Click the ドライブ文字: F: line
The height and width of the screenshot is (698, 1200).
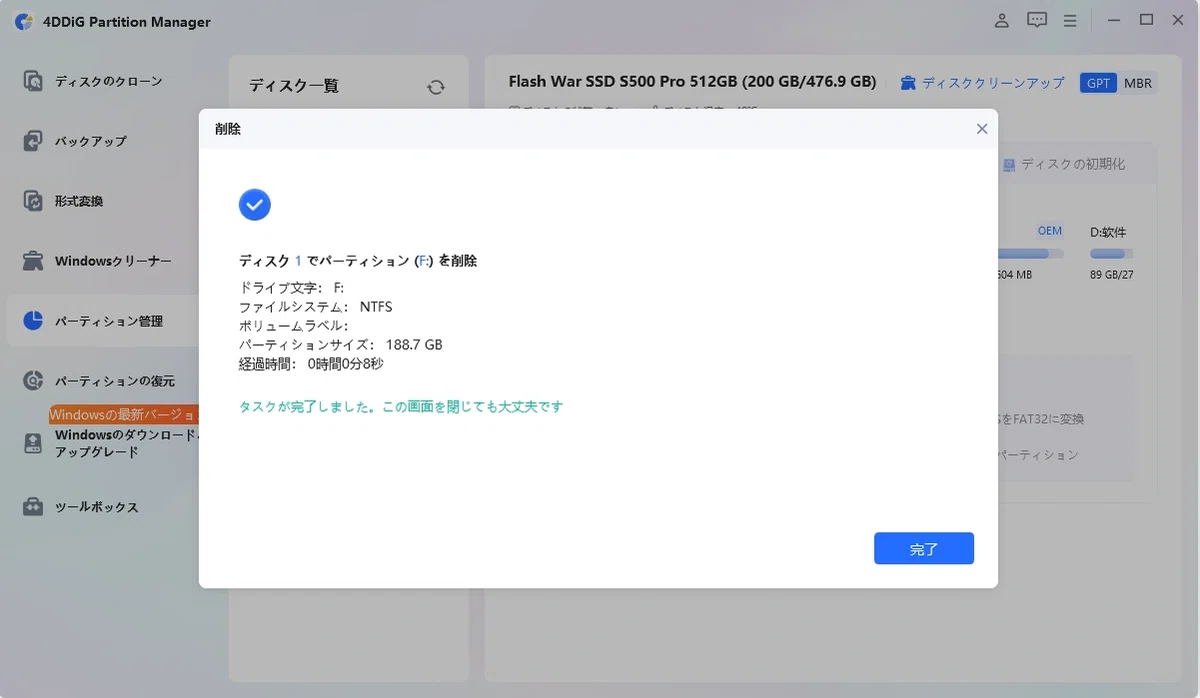coord(291,288)
